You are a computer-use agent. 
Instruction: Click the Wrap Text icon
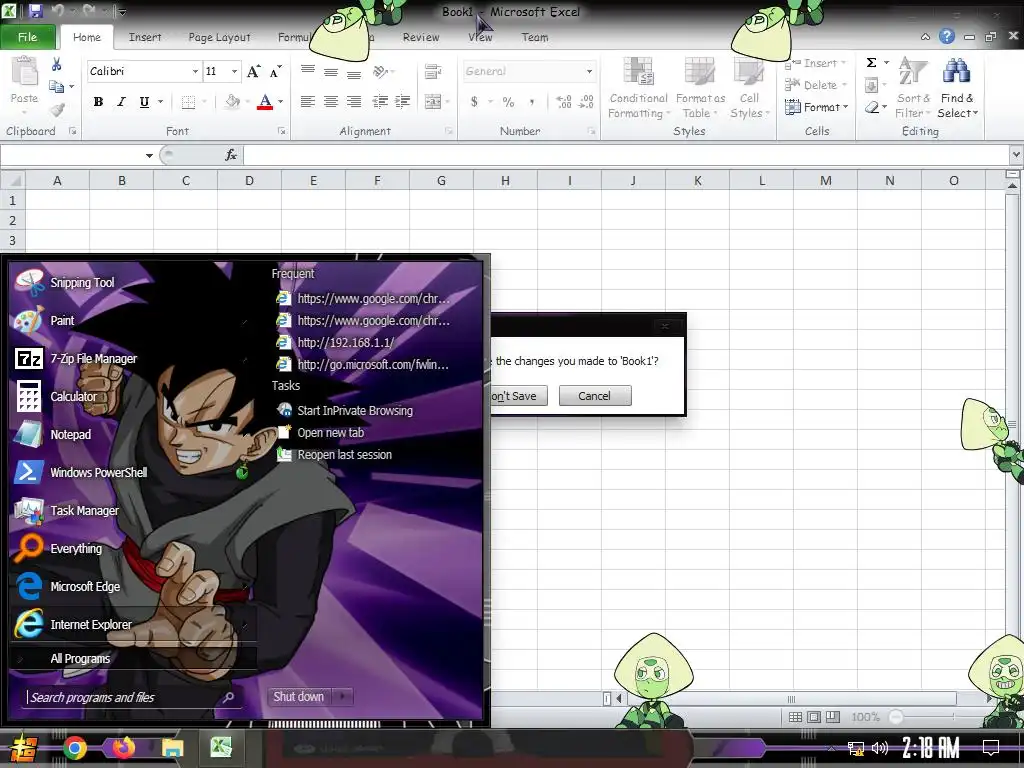click(432, 71)
